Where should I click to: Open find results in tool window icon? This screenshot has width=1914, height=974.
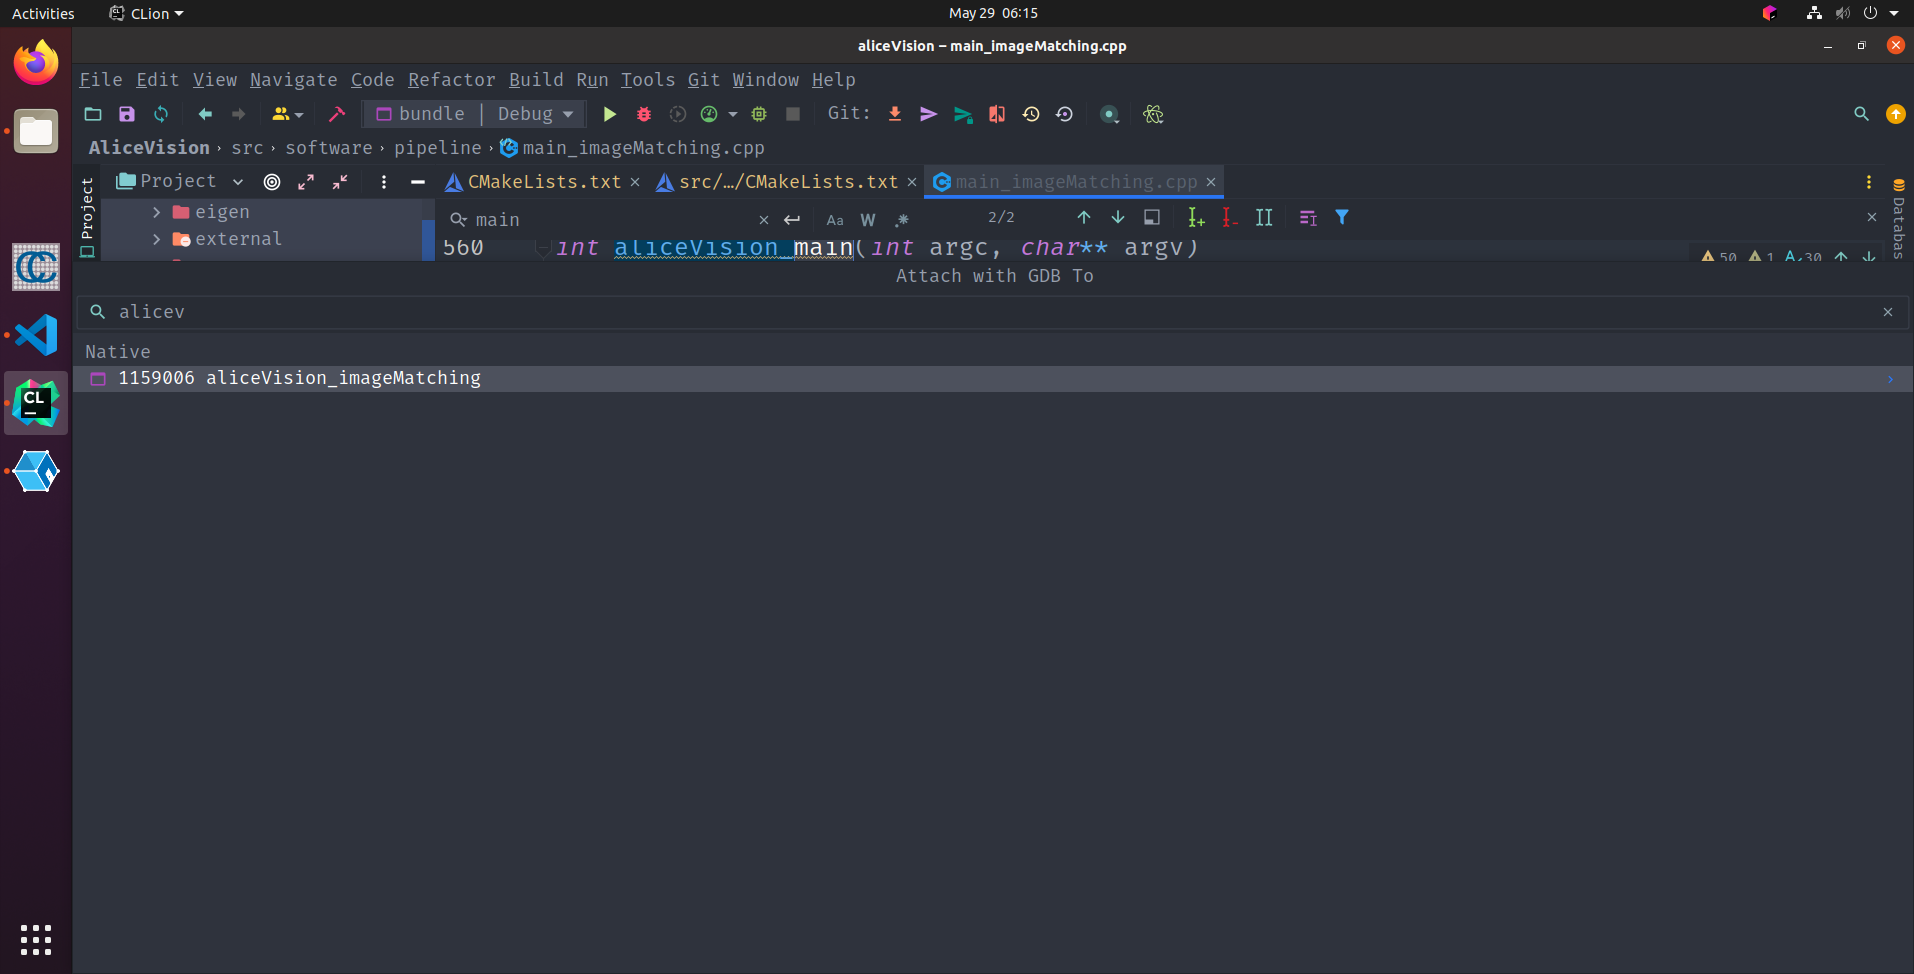1308,217
